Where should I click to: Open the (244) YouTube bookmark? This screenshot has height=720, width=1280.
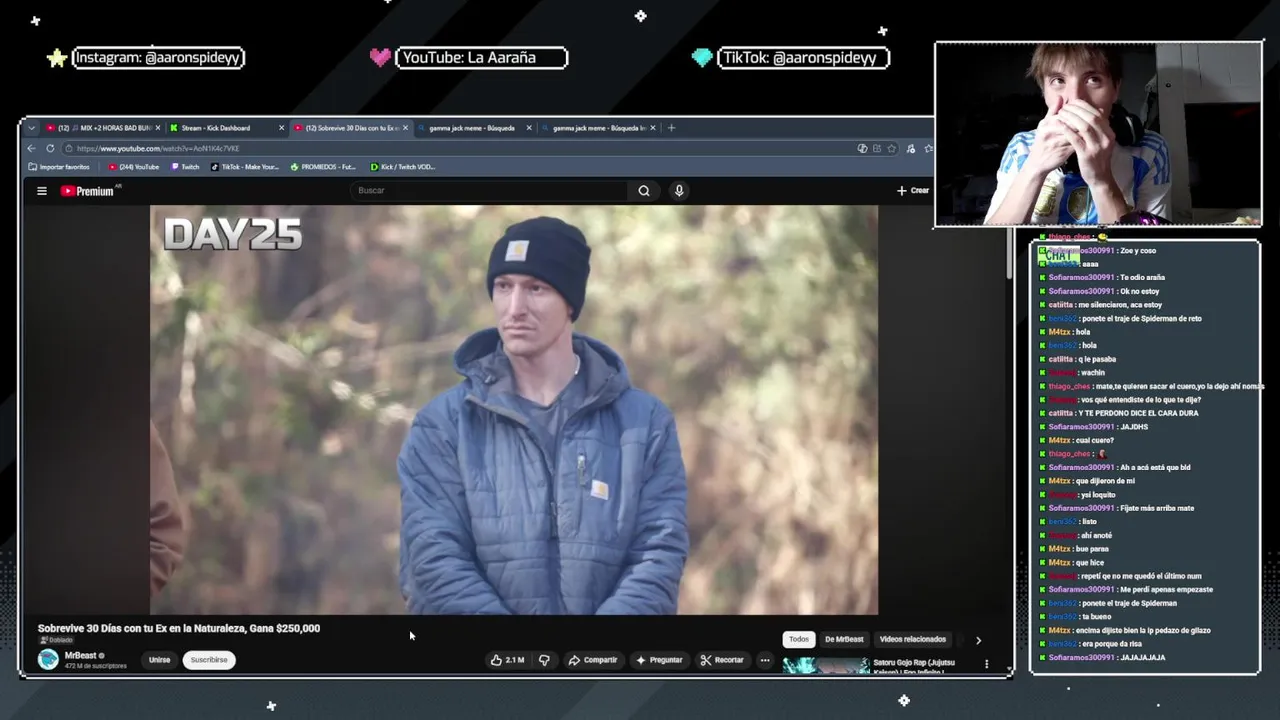click(x=134, y=167)
